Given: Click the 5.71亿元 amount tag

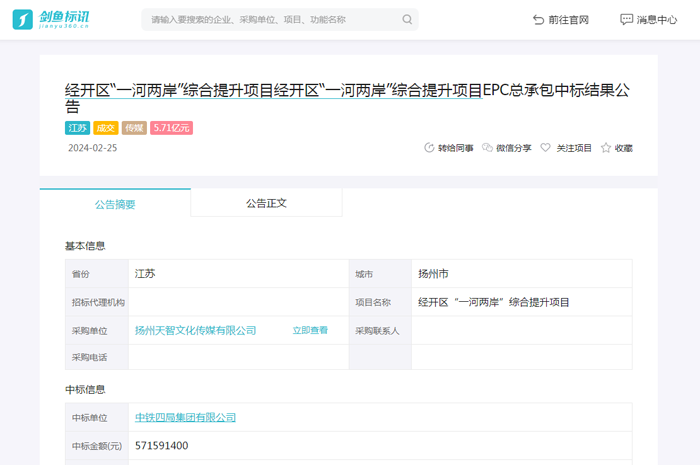Looking at the screenshot, I should click(172, 128).
